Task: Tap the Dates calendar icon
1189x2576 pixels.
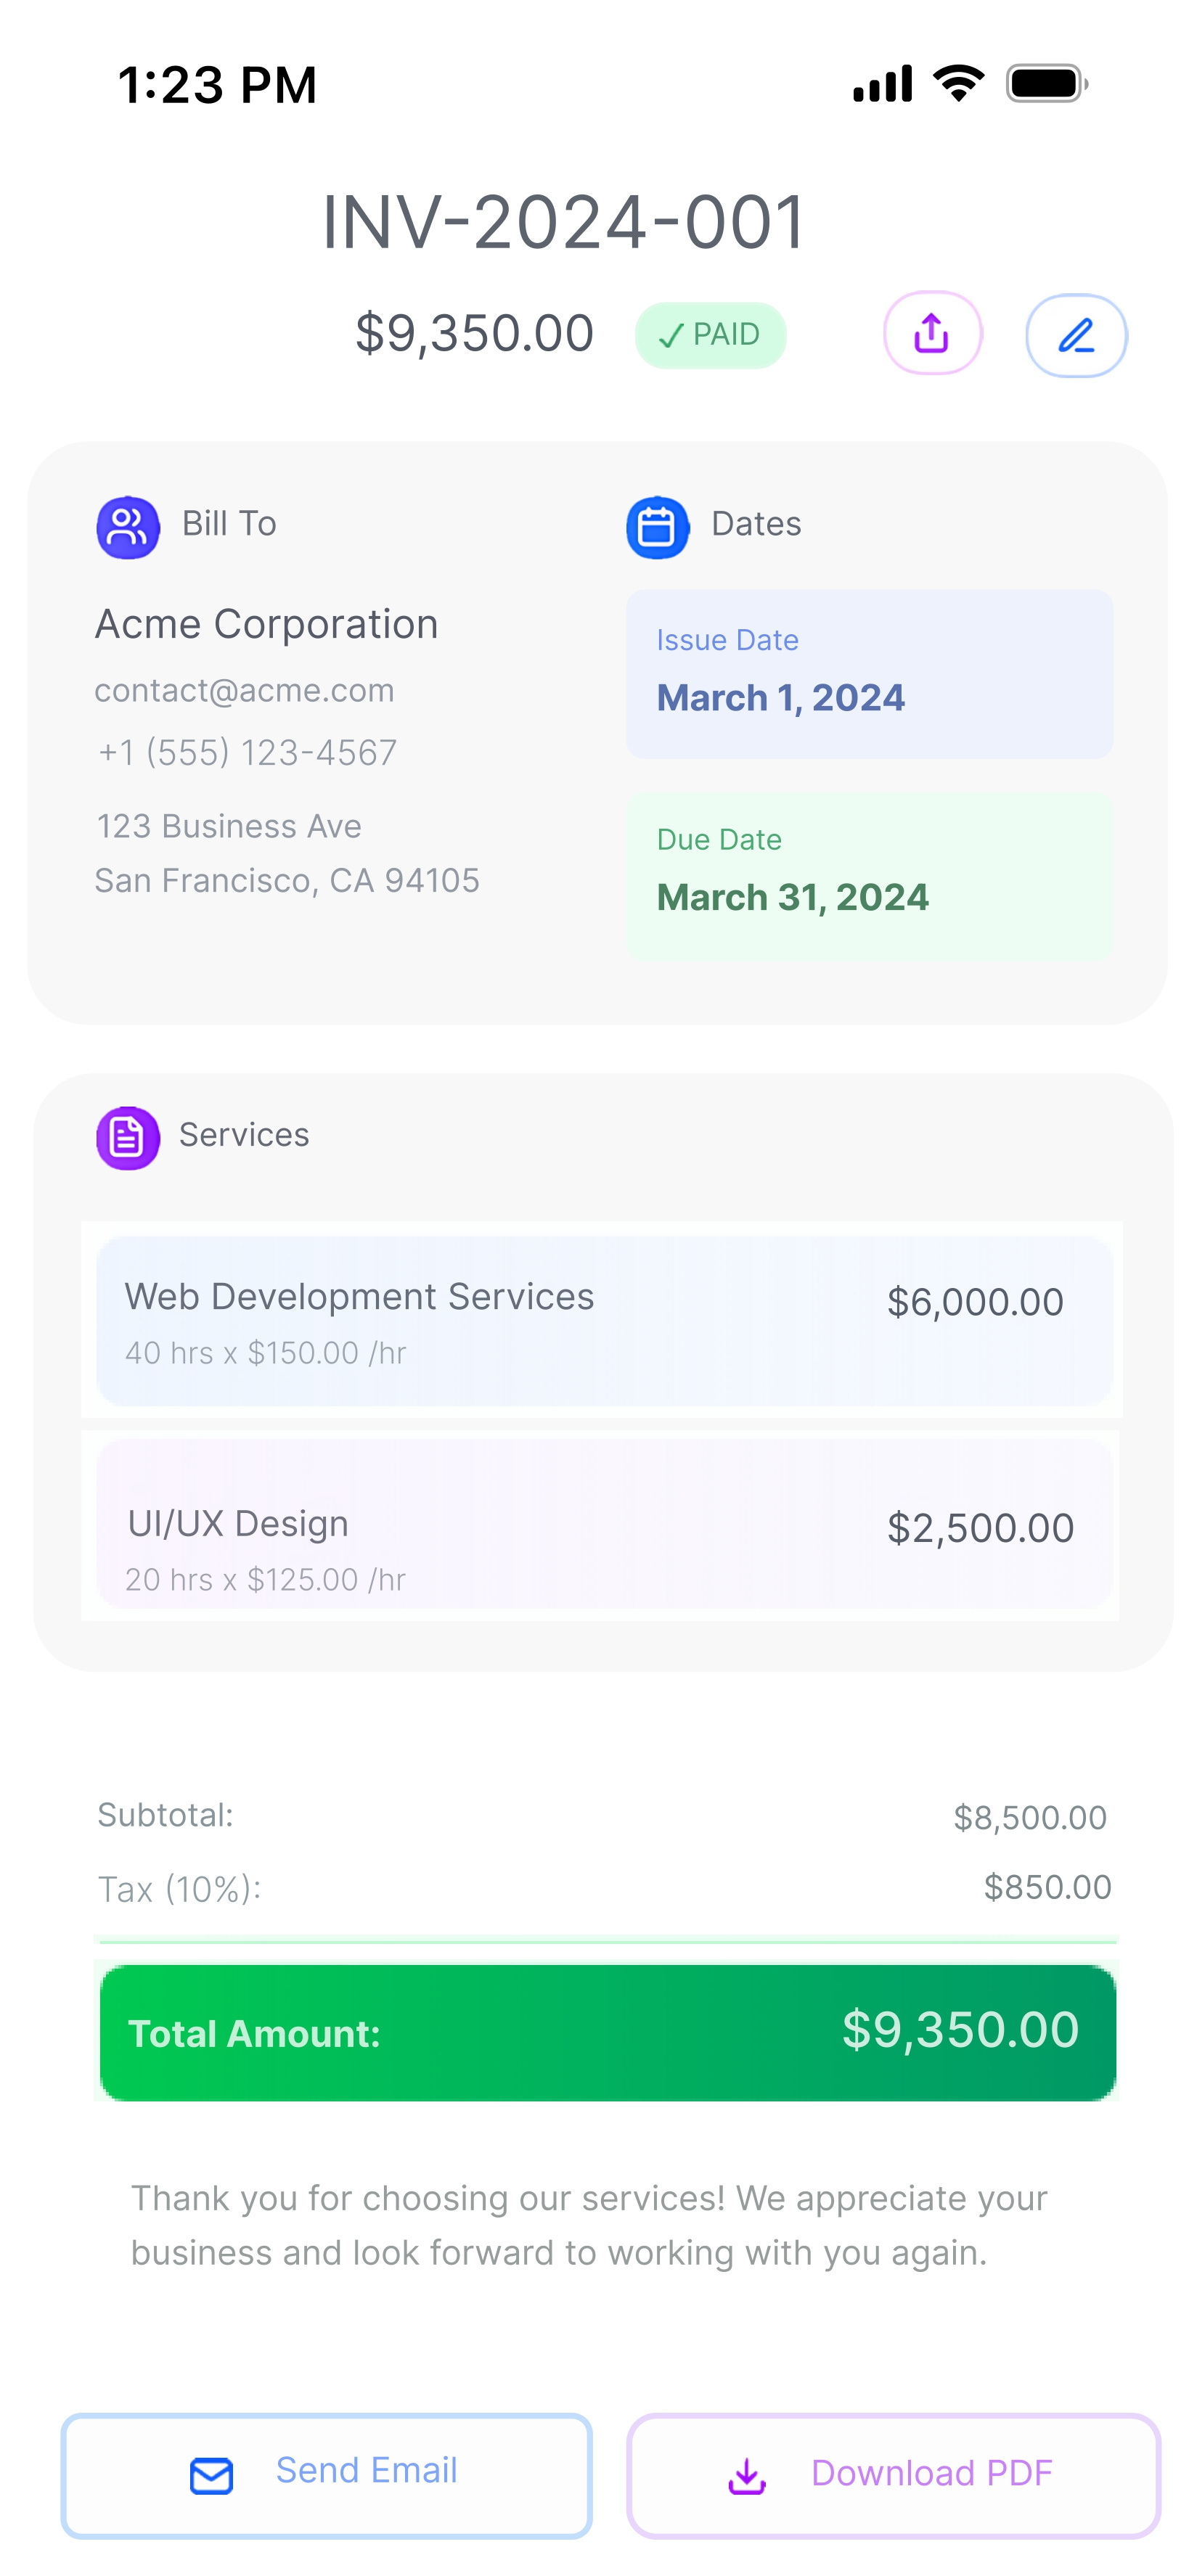Action: (657, 527)
